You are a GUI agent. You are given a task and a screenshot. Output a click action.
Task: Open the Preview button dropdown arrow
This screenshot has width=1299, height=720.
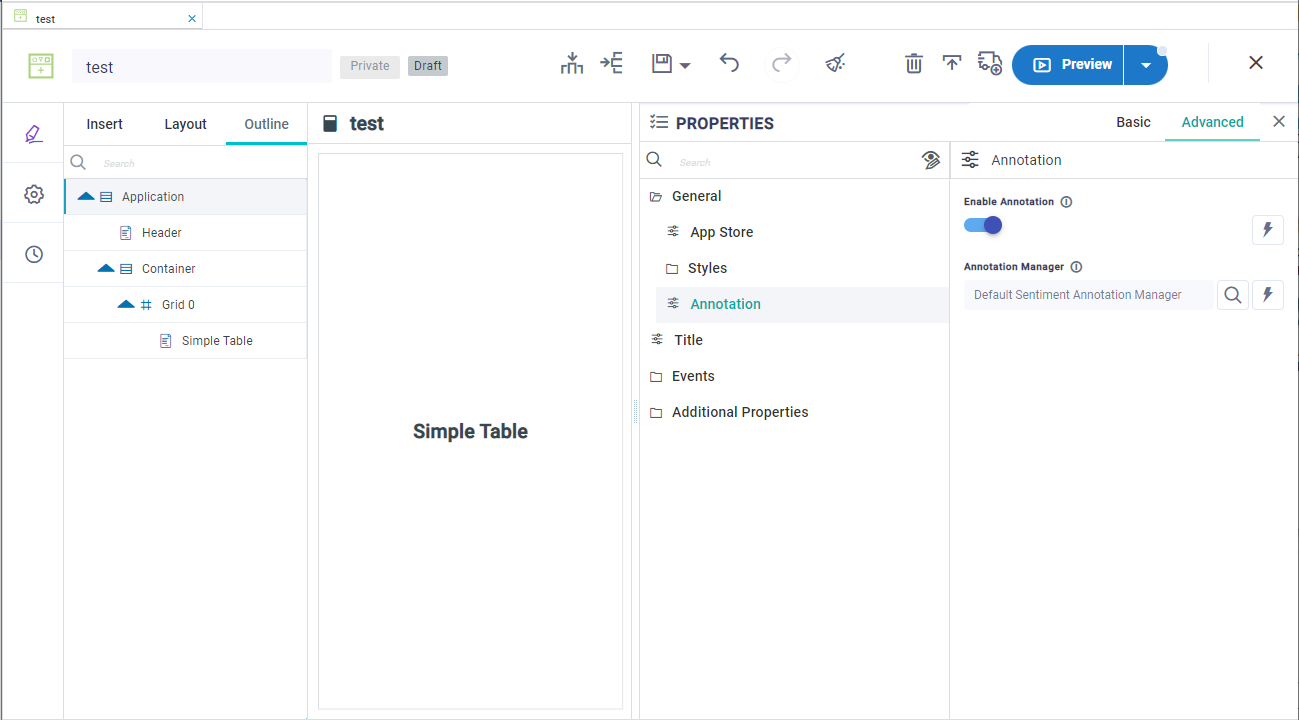tap(1146, 65)
